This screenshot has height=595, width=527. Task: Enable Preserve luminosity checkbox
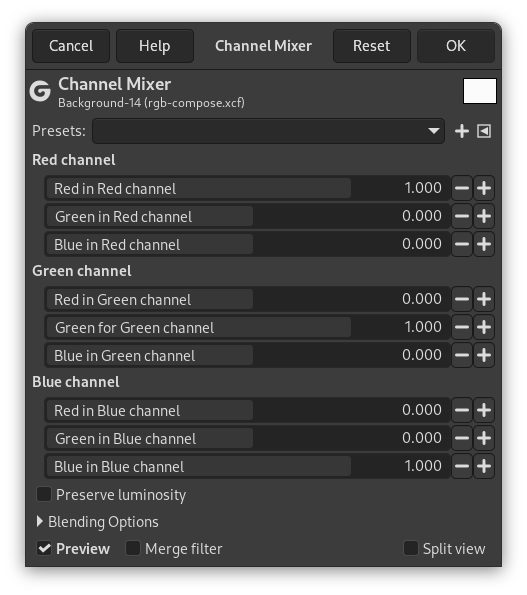coord(44,494)
